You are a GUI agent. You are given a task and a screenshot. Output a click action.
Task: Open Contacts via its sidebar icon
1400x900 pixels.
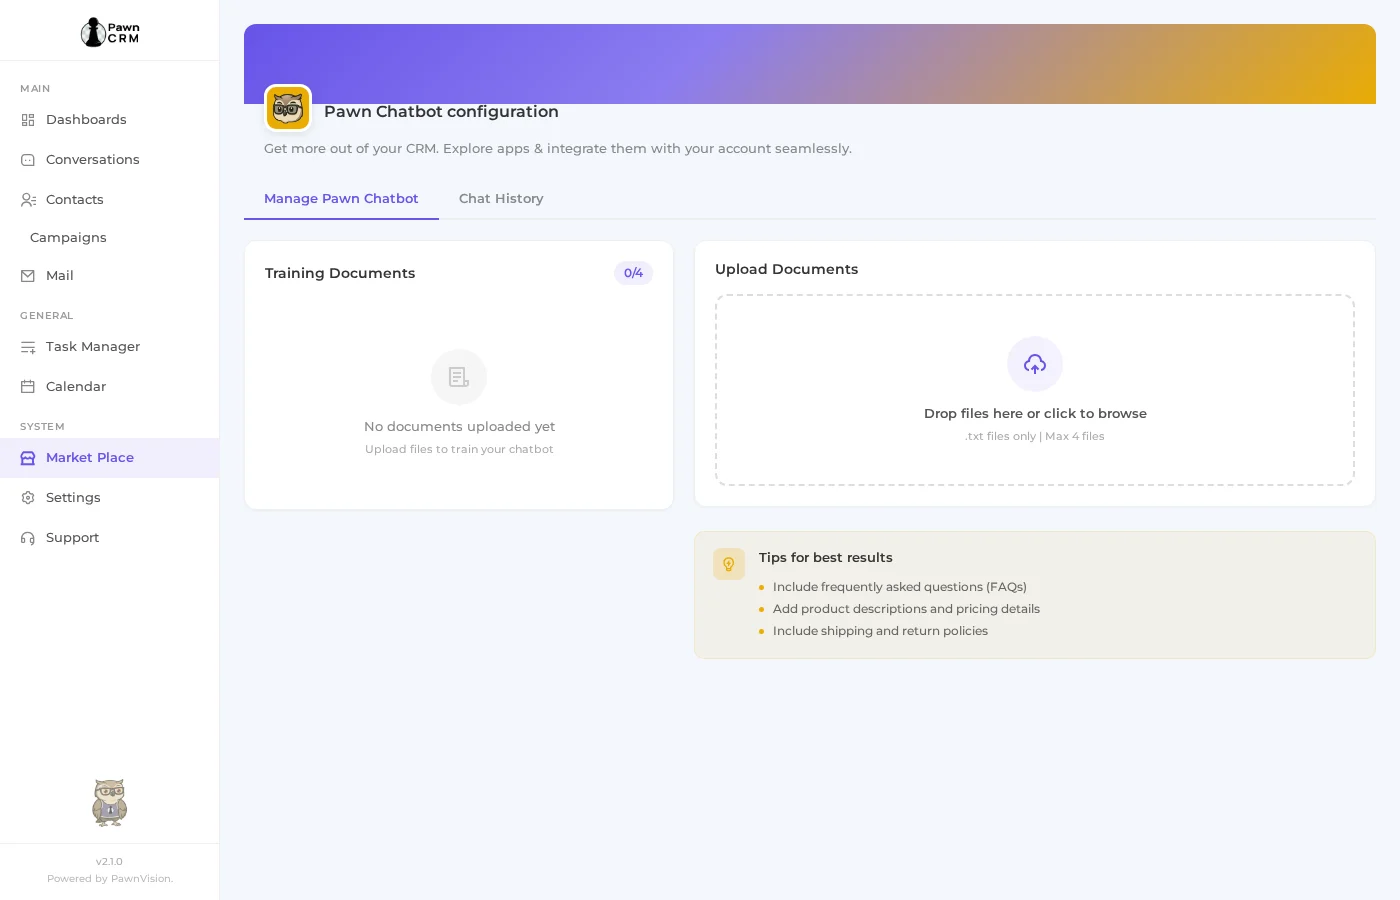point(29,199)
